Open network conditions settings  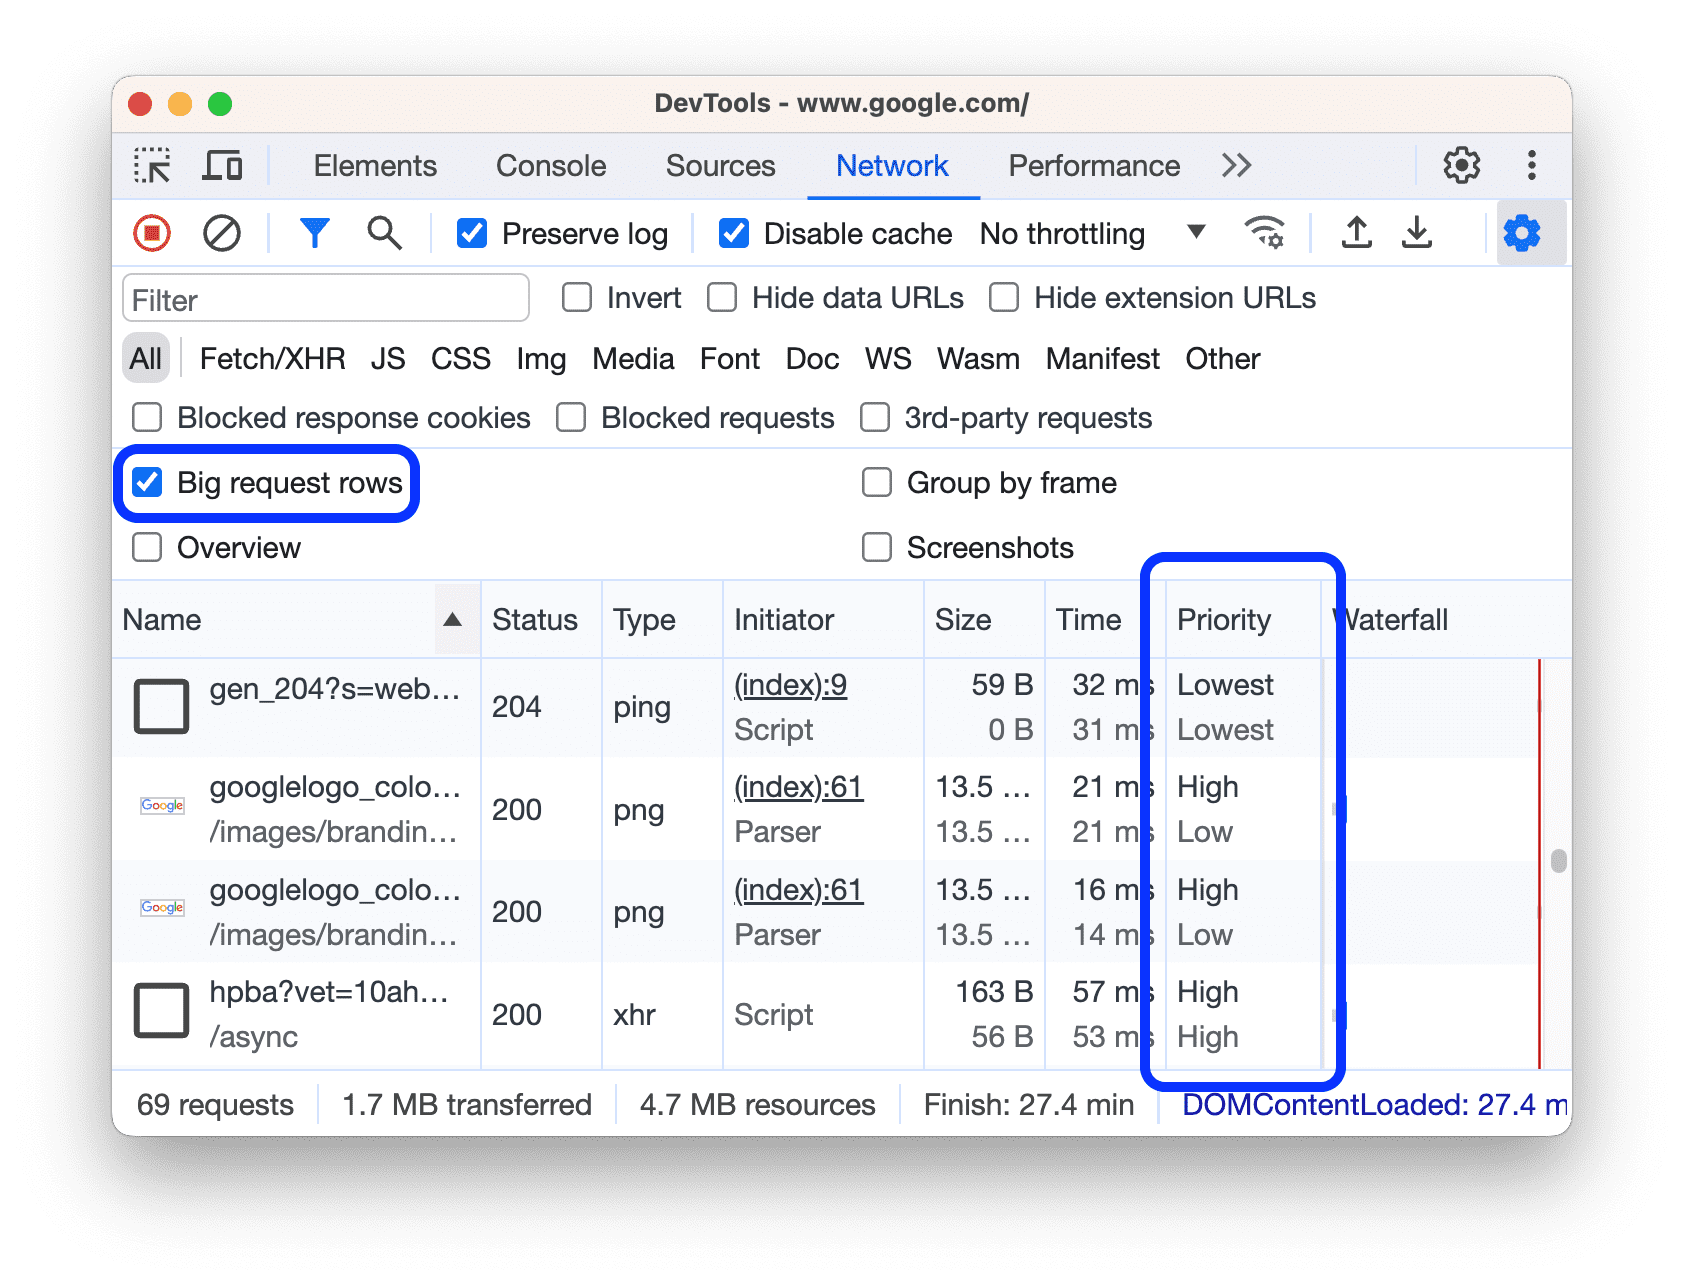pos(1265,233)
